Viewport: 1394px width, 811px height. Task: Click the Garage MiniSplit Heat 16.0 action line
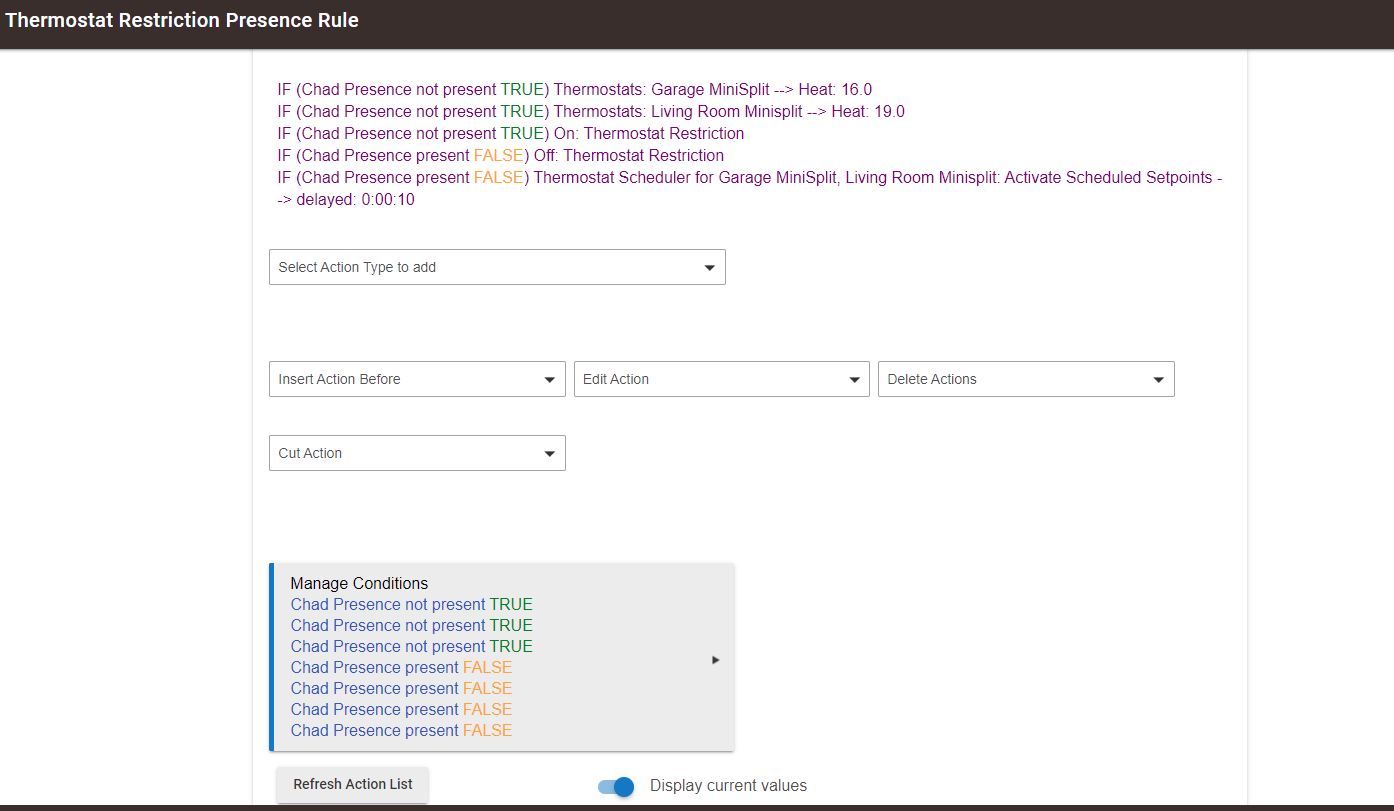[x=575, y=89]
